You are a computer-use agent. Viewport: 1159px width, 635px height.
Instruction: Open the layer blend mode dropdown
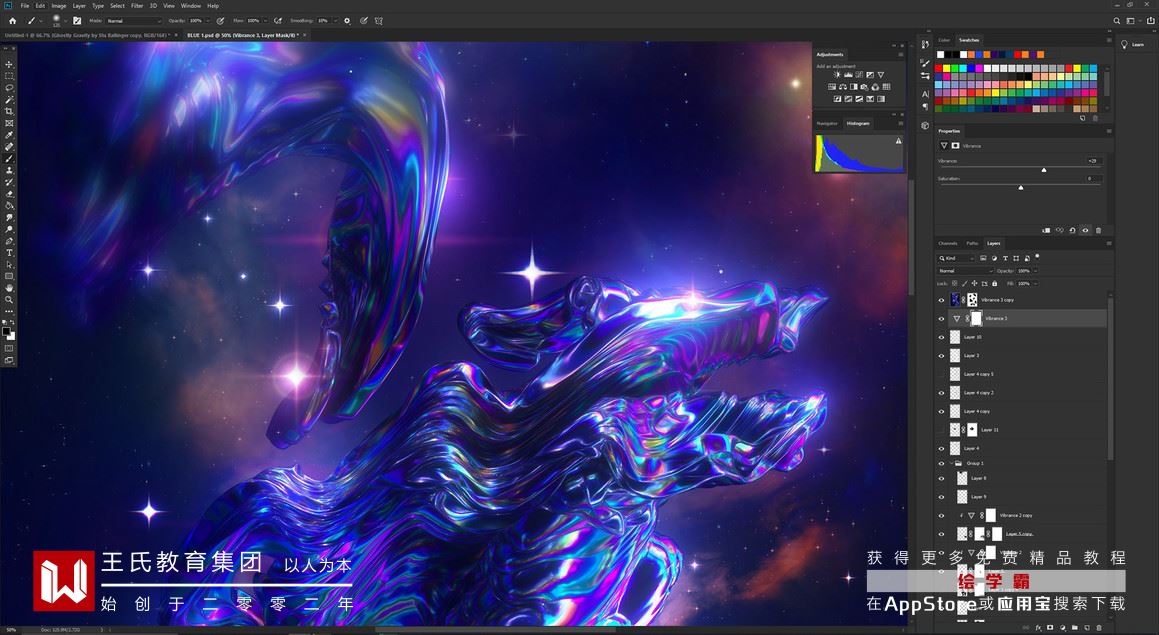coord(965,271)
